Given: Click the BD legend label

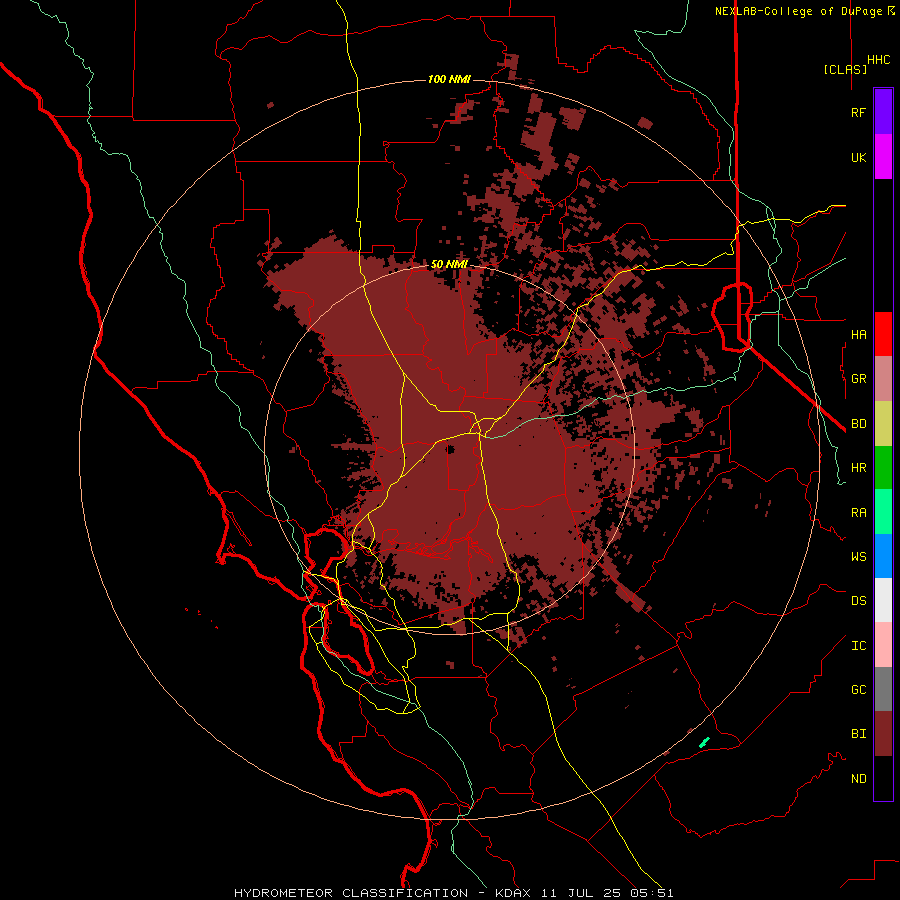Looking at the screenshot, I should (x=858, y=424).
